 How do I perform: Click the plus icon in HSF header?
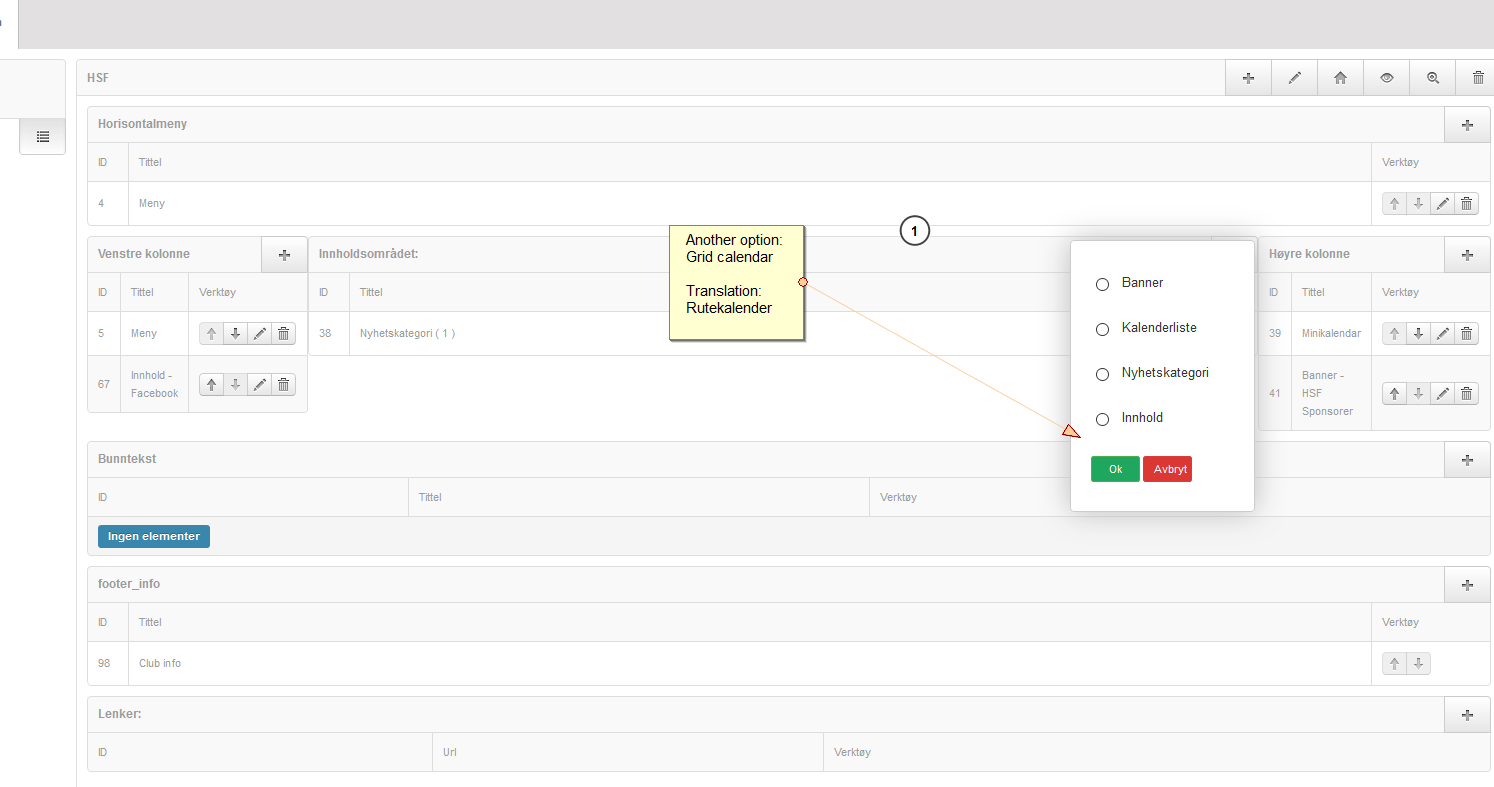(1248, 78)
